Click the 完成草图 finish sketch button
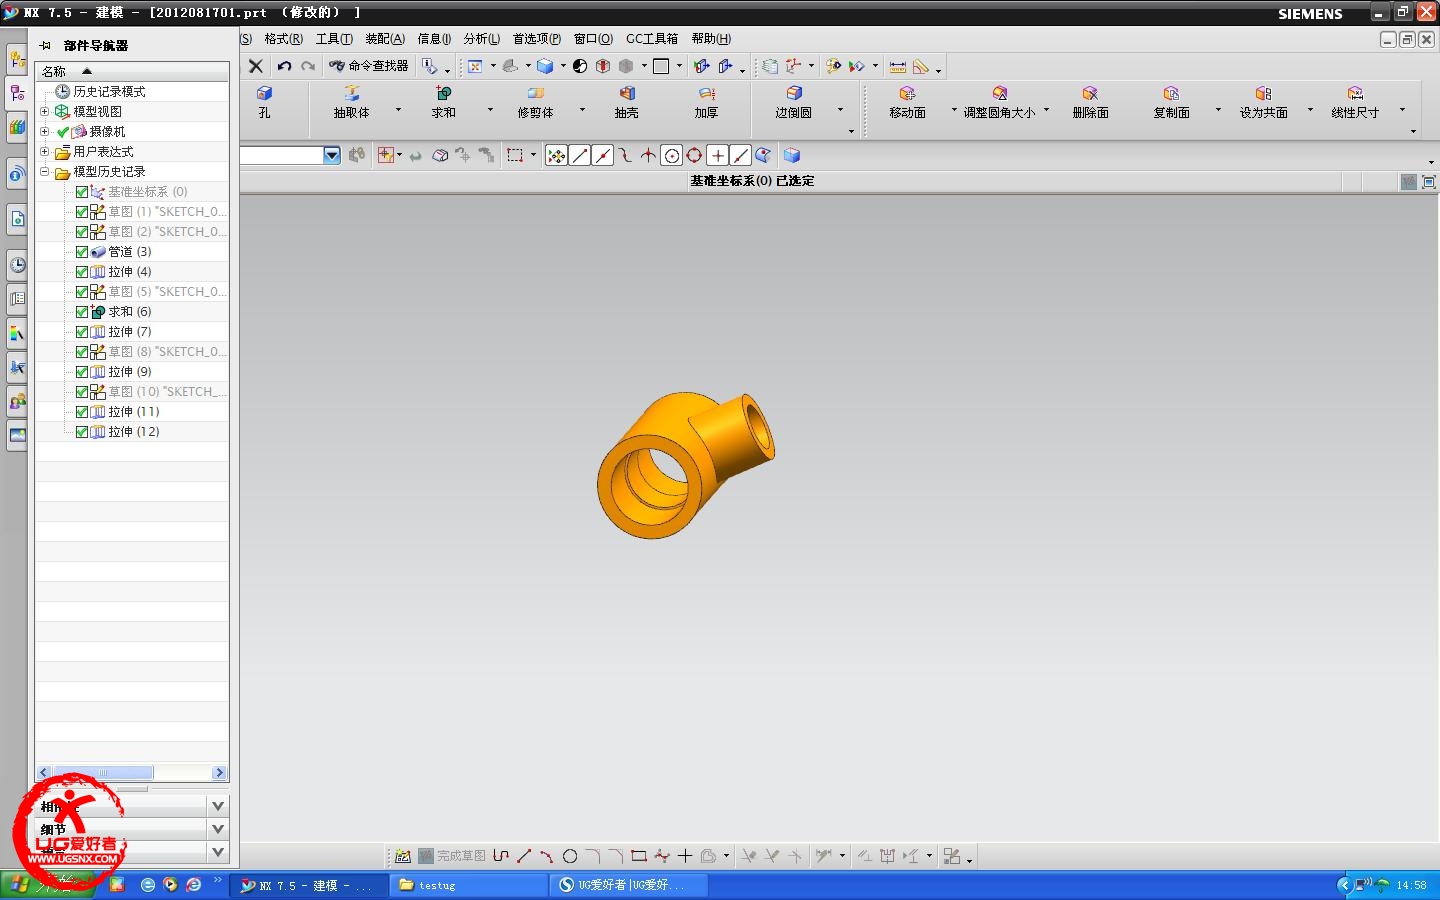Viewport: 1440px width, 900px height. click(452, 856)
